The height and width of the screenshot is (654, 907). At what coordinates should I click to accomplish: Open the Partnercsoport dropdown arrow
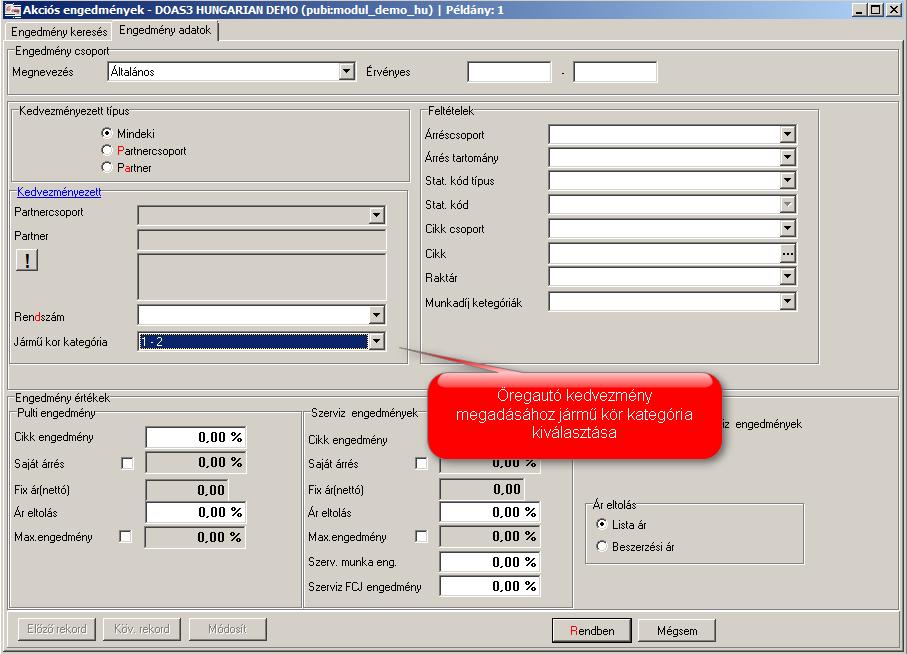click(377, 215)
